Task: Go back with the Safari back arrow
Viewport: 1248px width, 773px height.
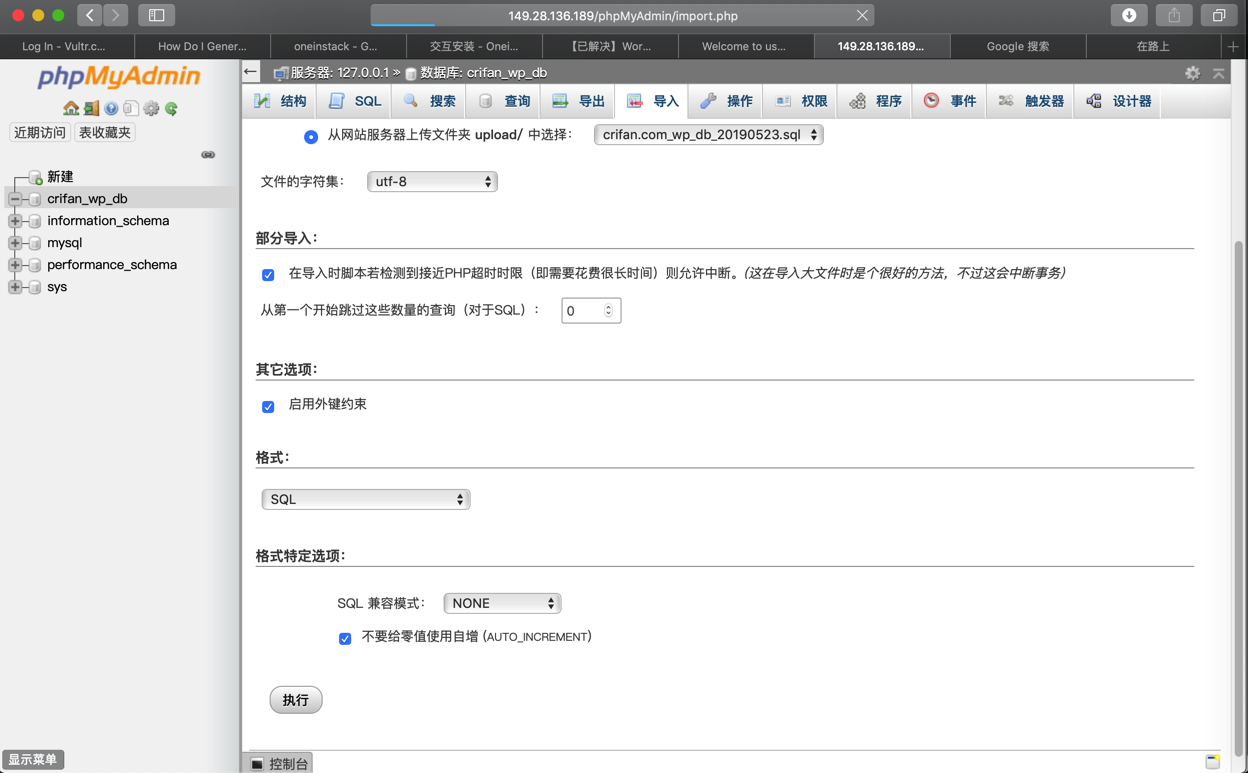Action: [x=90, y=15]
